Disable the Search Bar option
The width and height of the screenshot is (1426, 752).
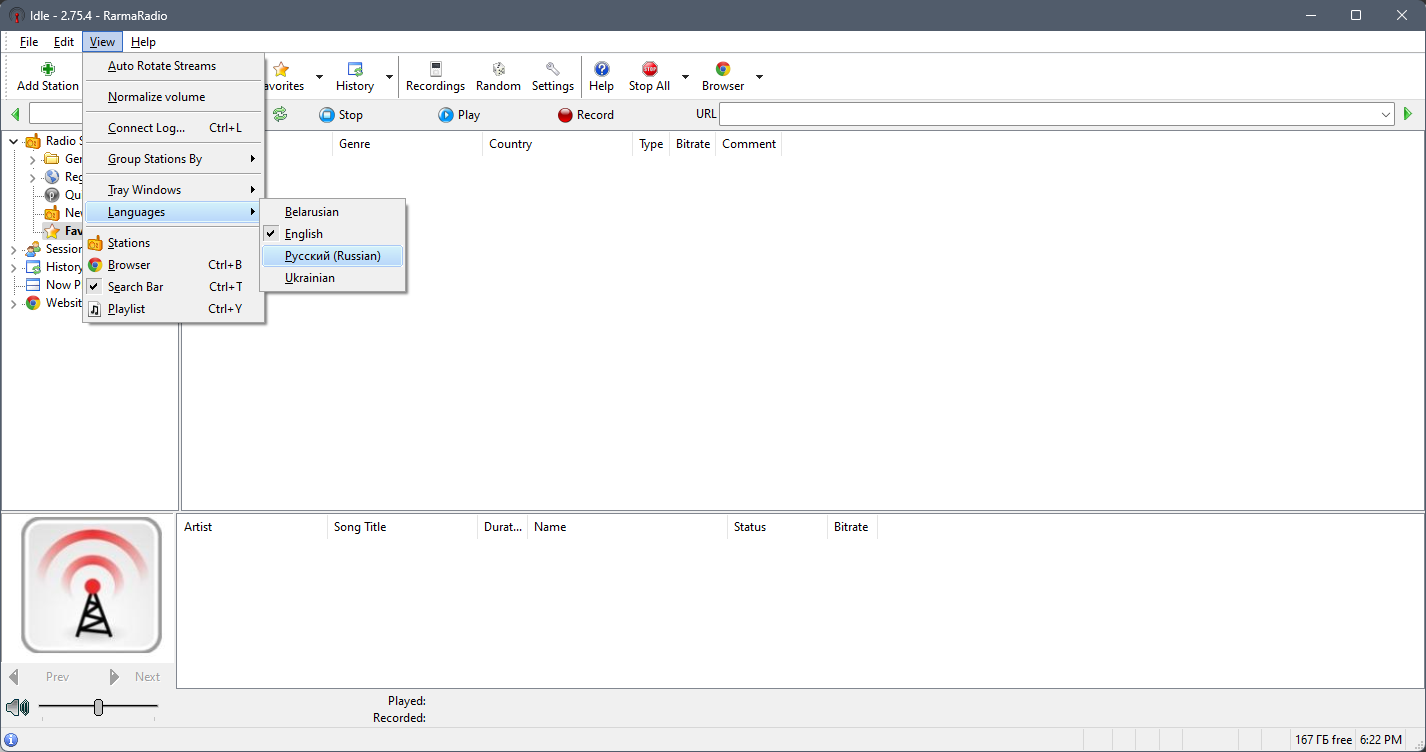137,286
